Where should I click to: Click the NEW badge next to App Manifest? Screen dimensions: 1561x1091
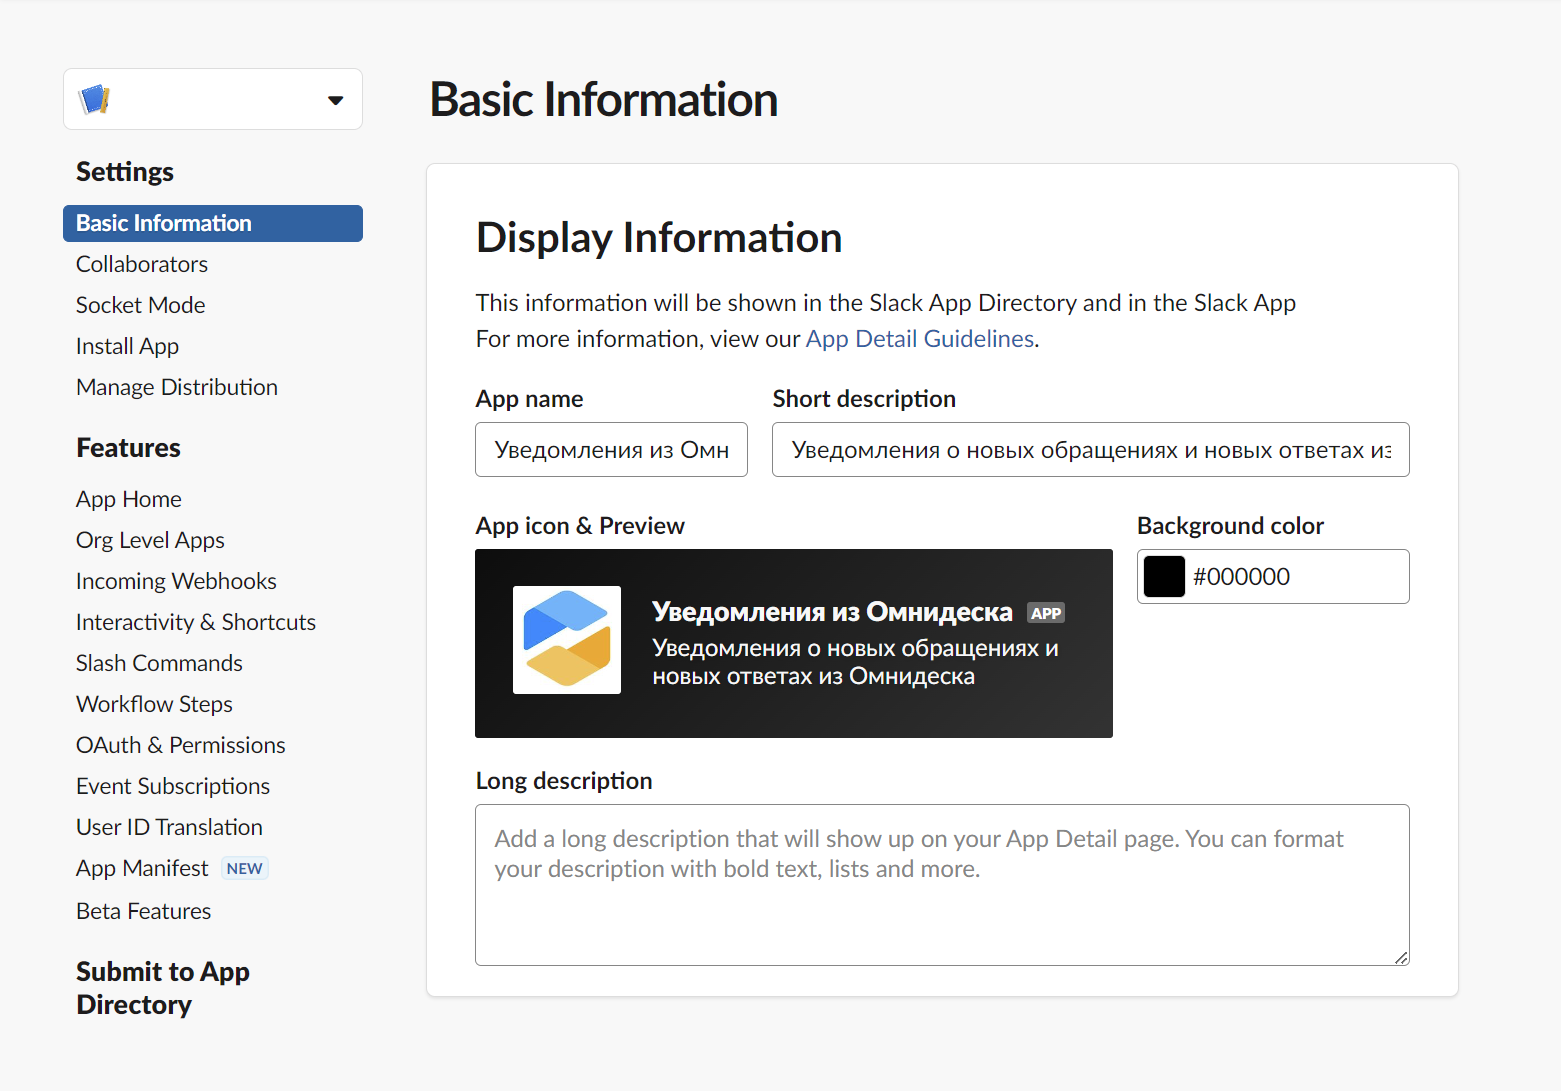[x=244, y=868]
